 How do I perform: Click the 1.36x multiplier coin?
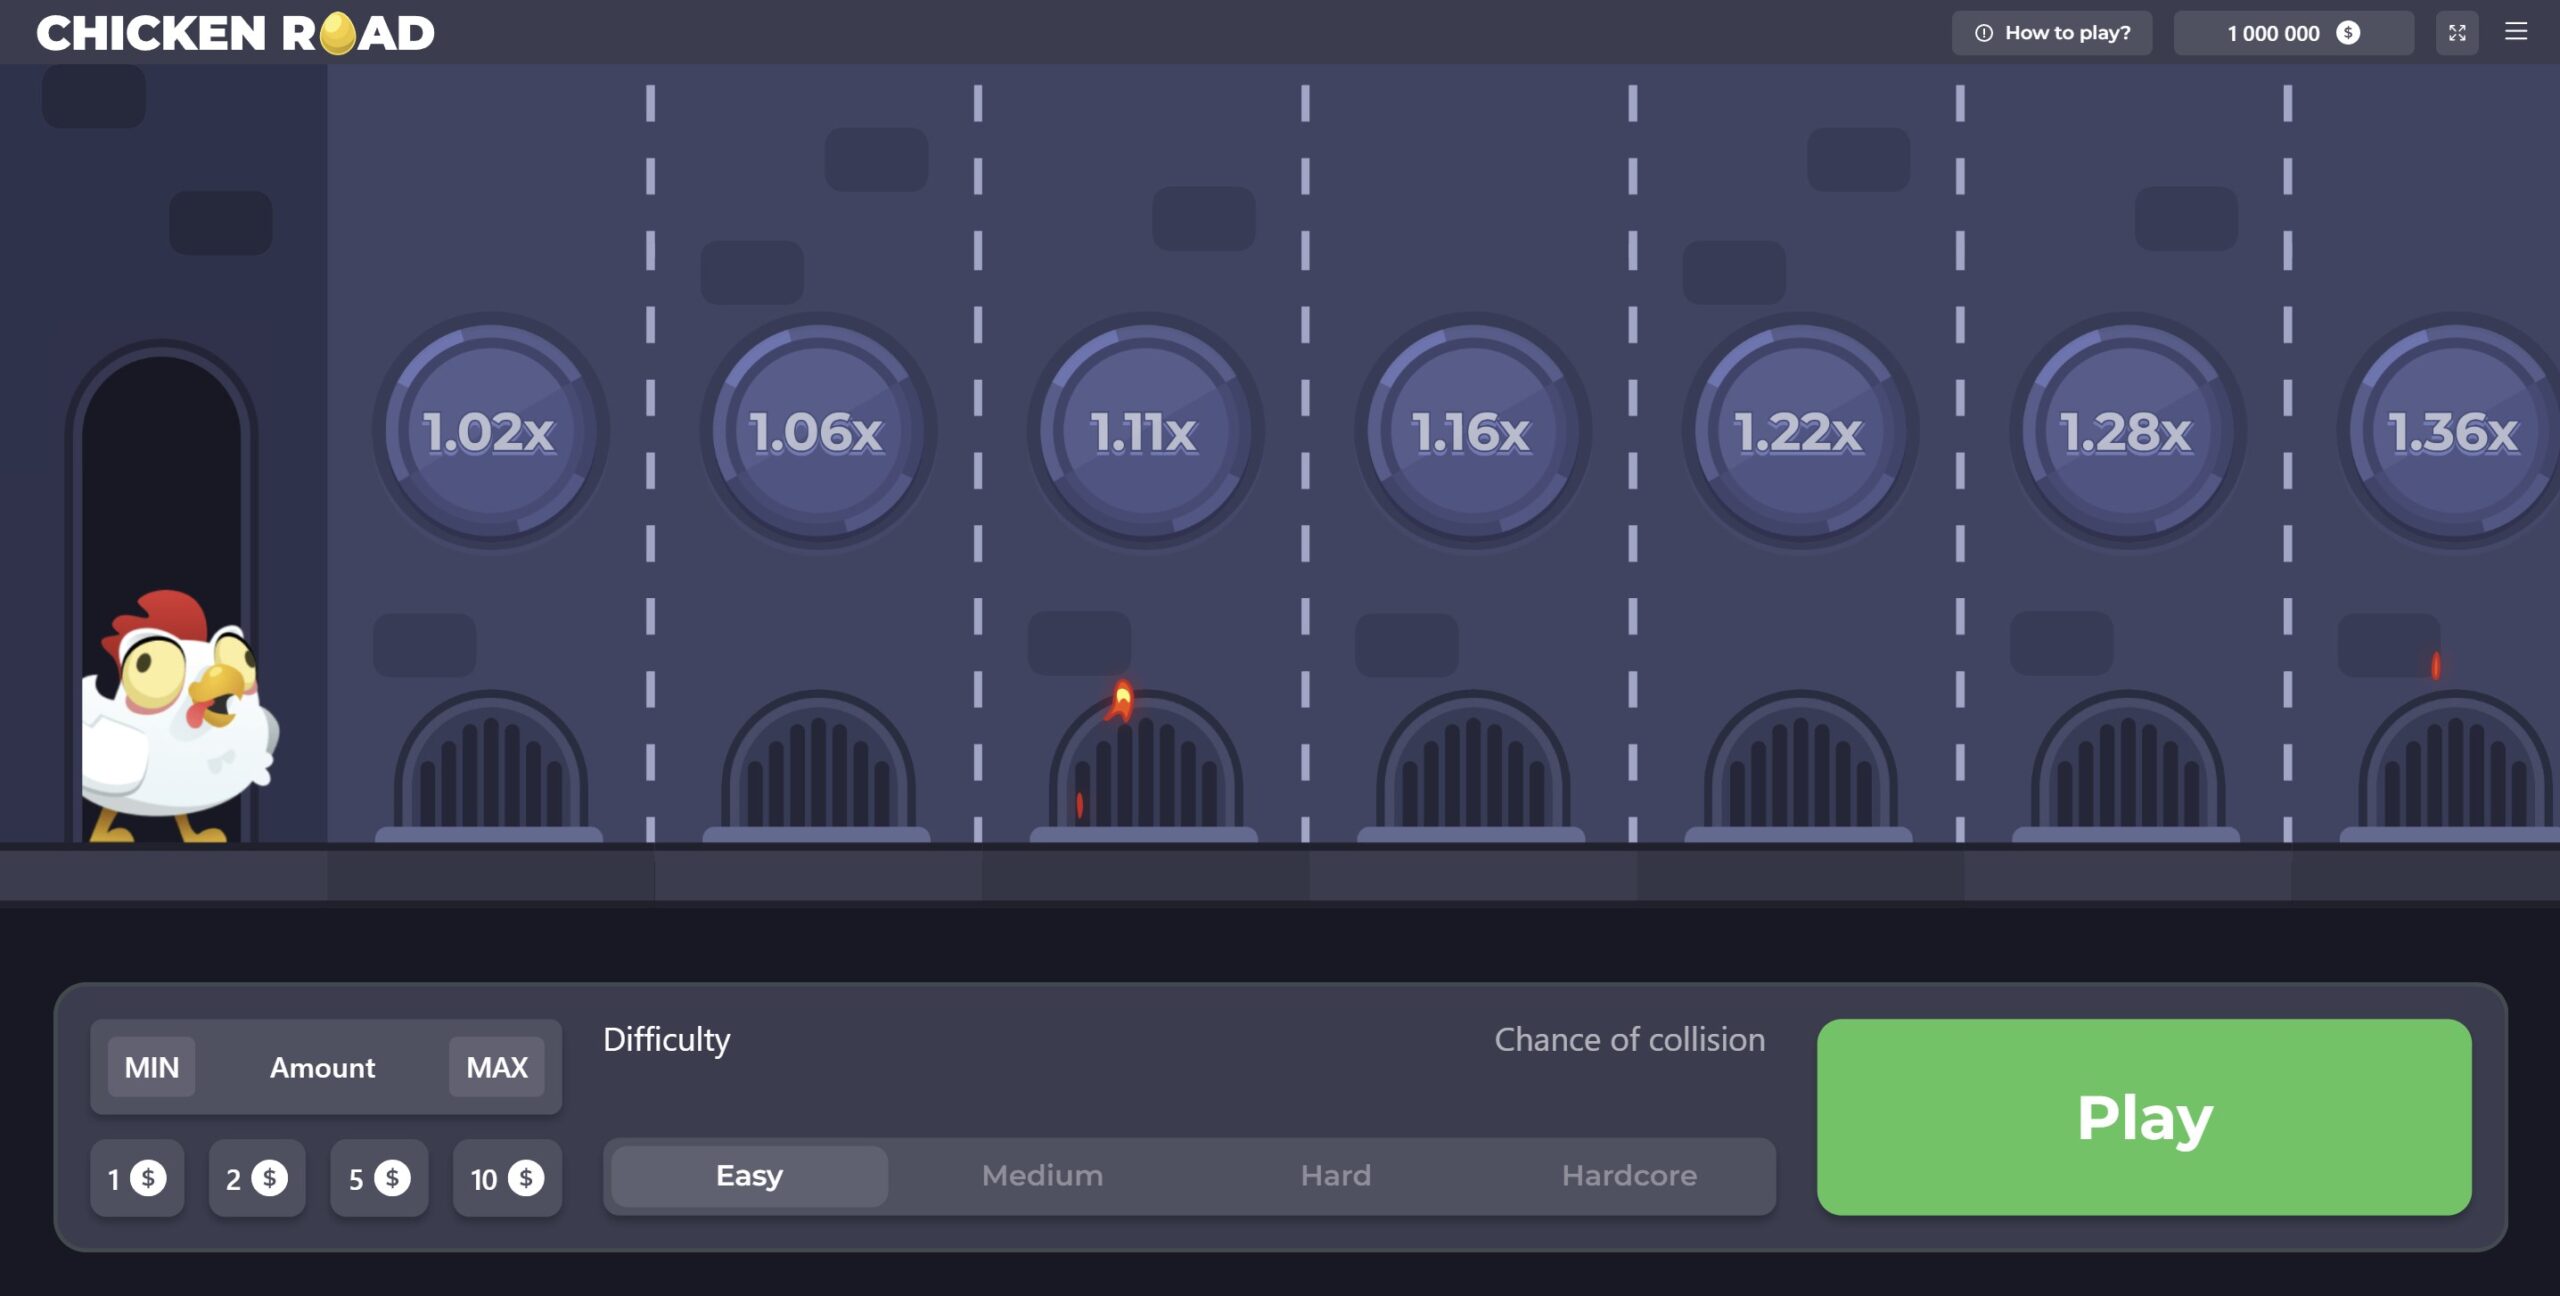(x=2452, y=432)
